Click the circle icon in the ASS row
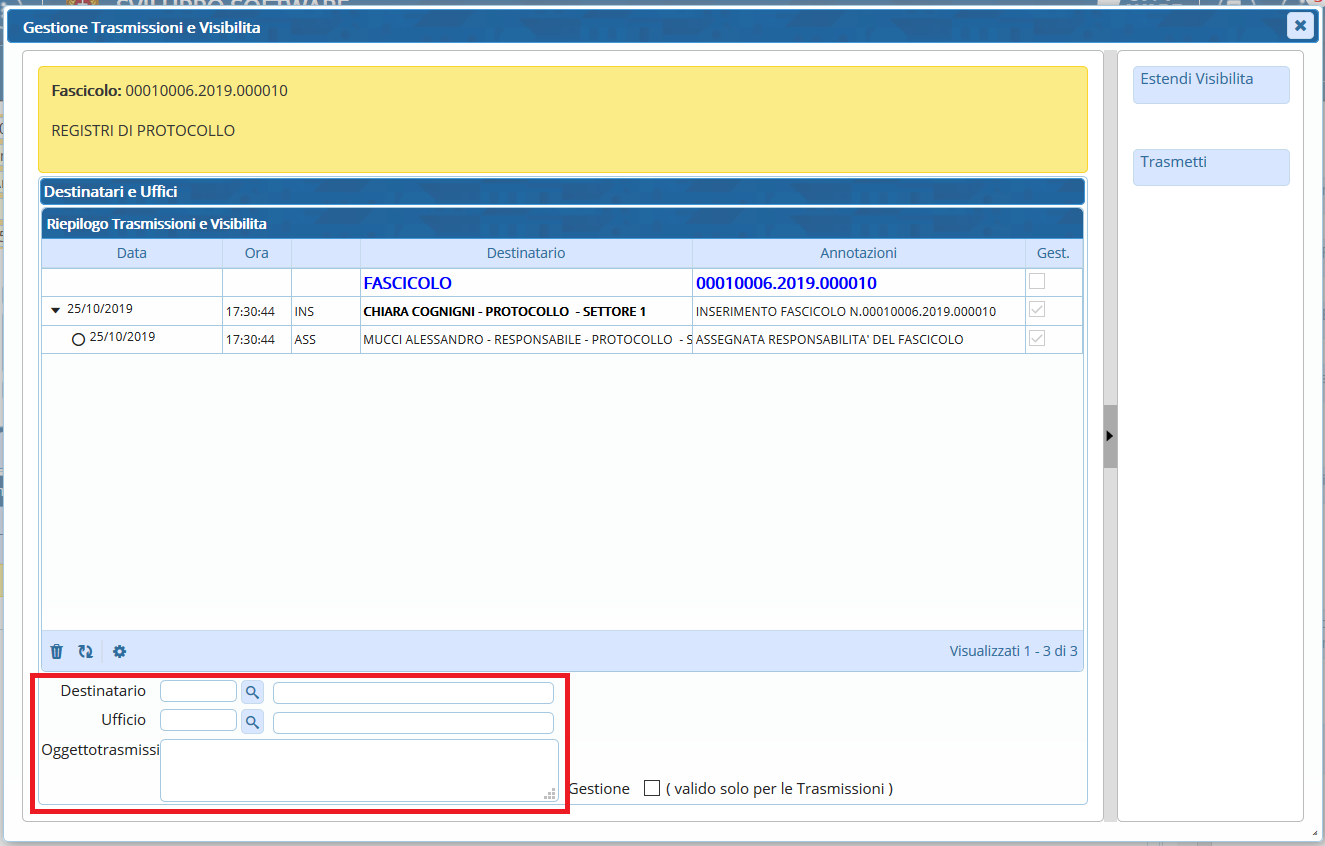 pos(78,340)
